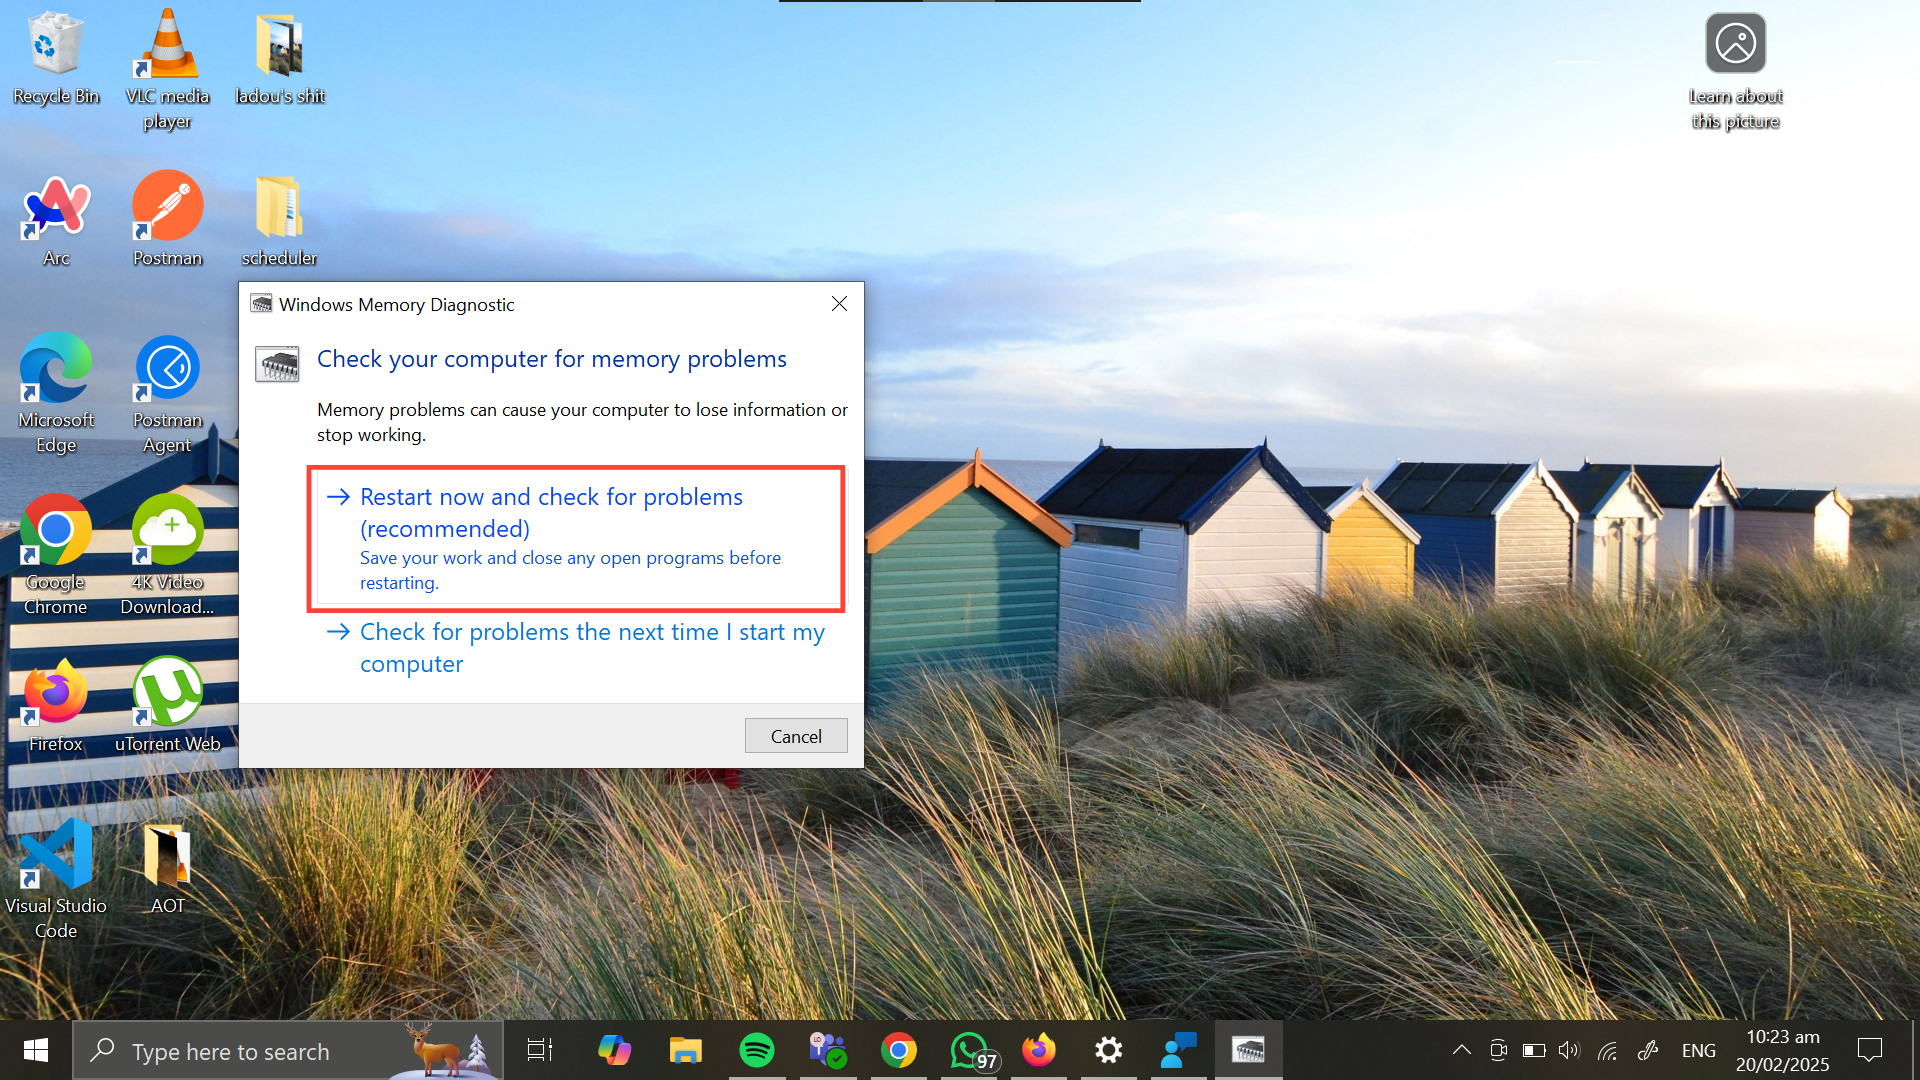Select the Arc browser desktop shortcut
1920x1080 pixels.
[x=56, y=218]
